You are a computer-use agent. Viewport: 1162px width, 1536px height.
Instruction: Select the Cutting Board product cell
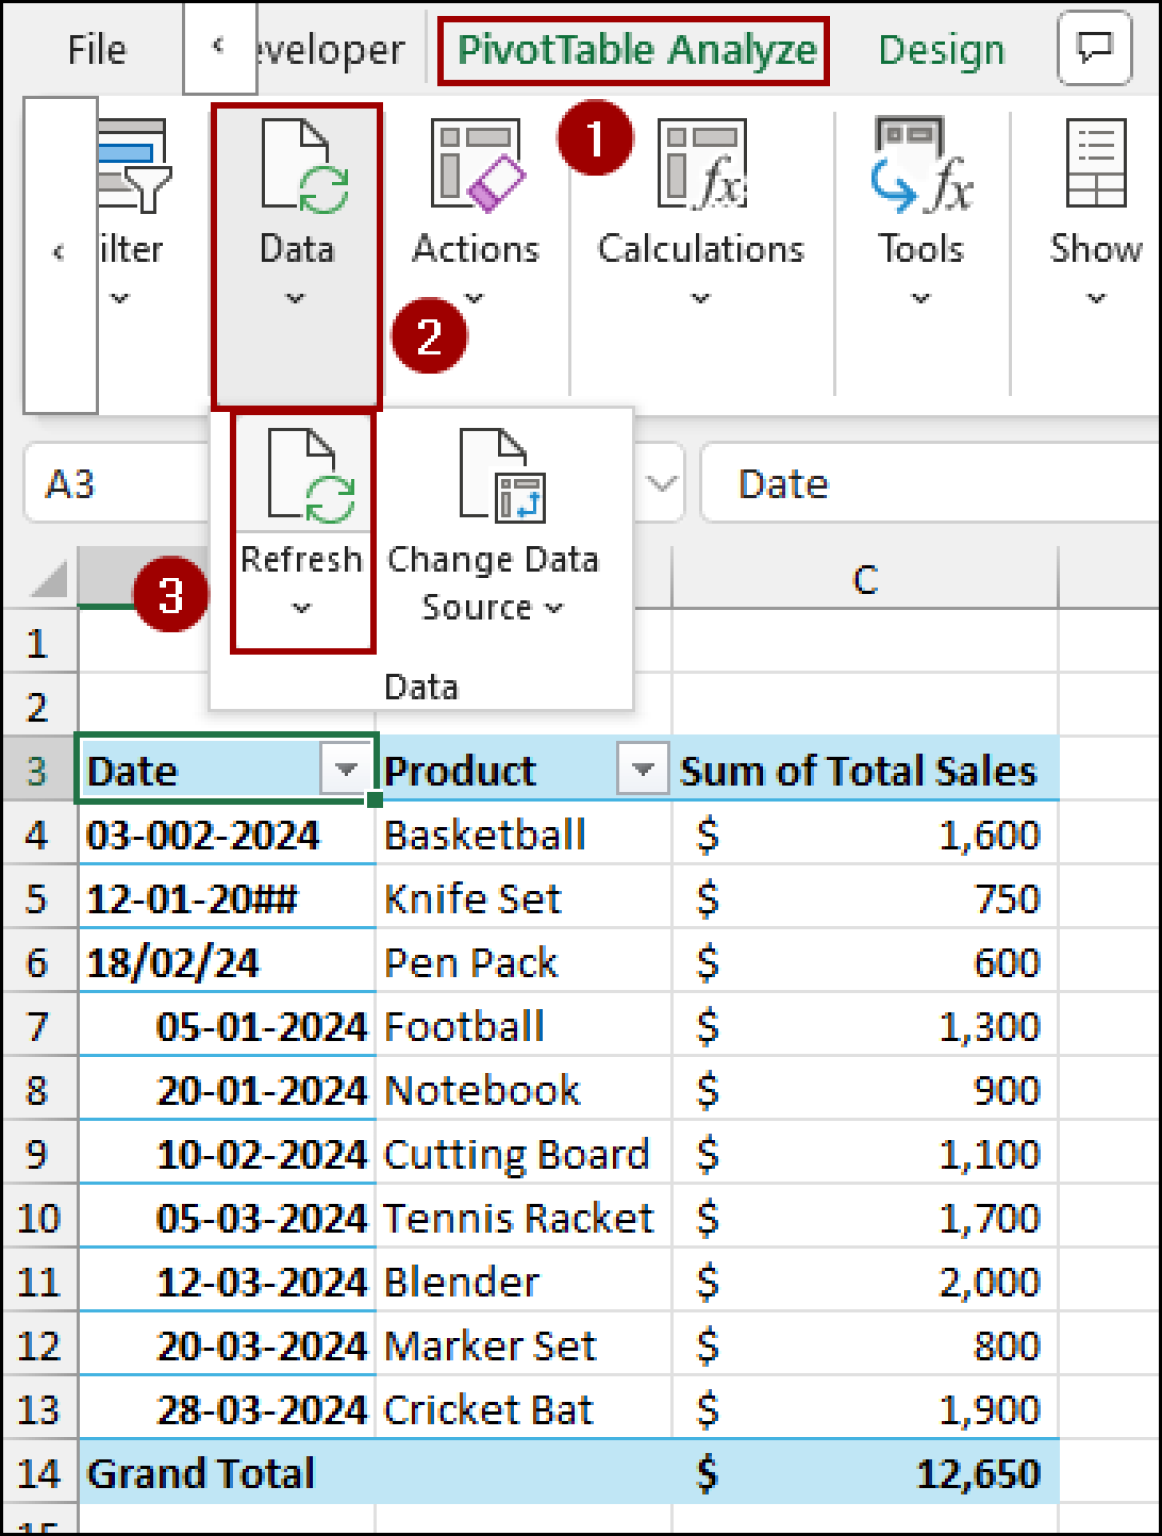pos(524,1155)
